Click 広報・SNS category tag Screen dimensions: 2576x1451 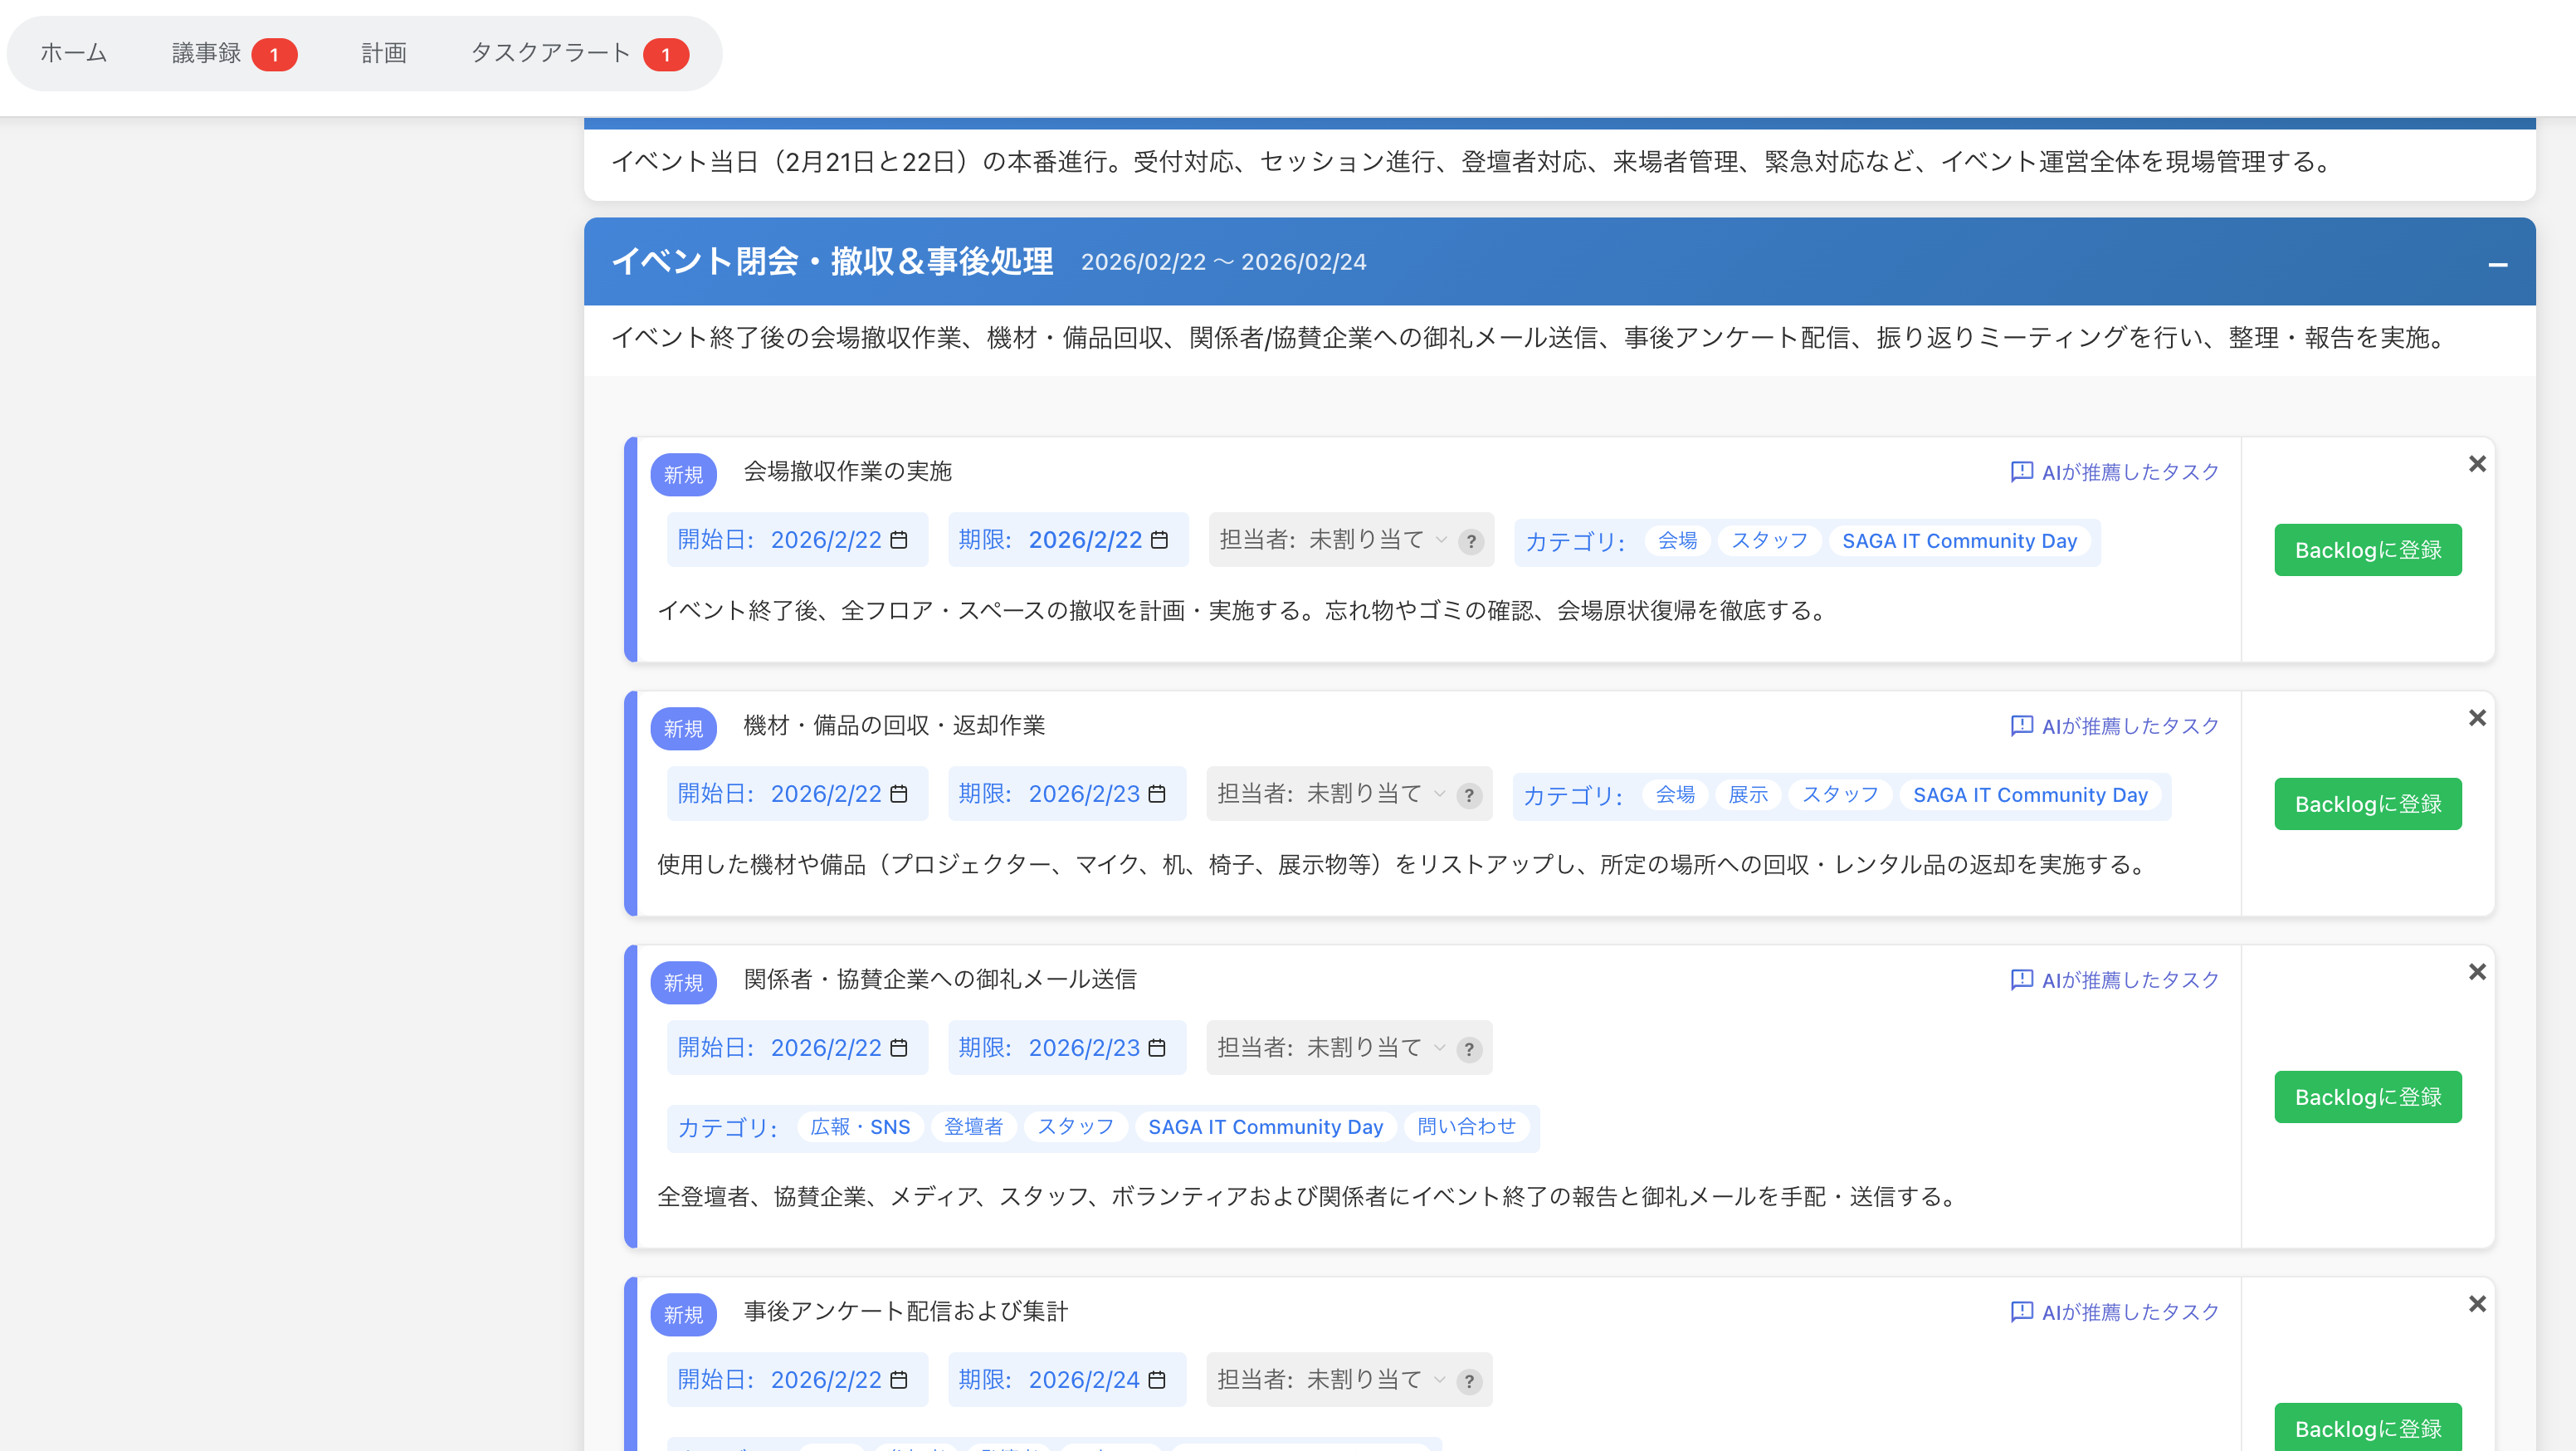point(860,1127)
